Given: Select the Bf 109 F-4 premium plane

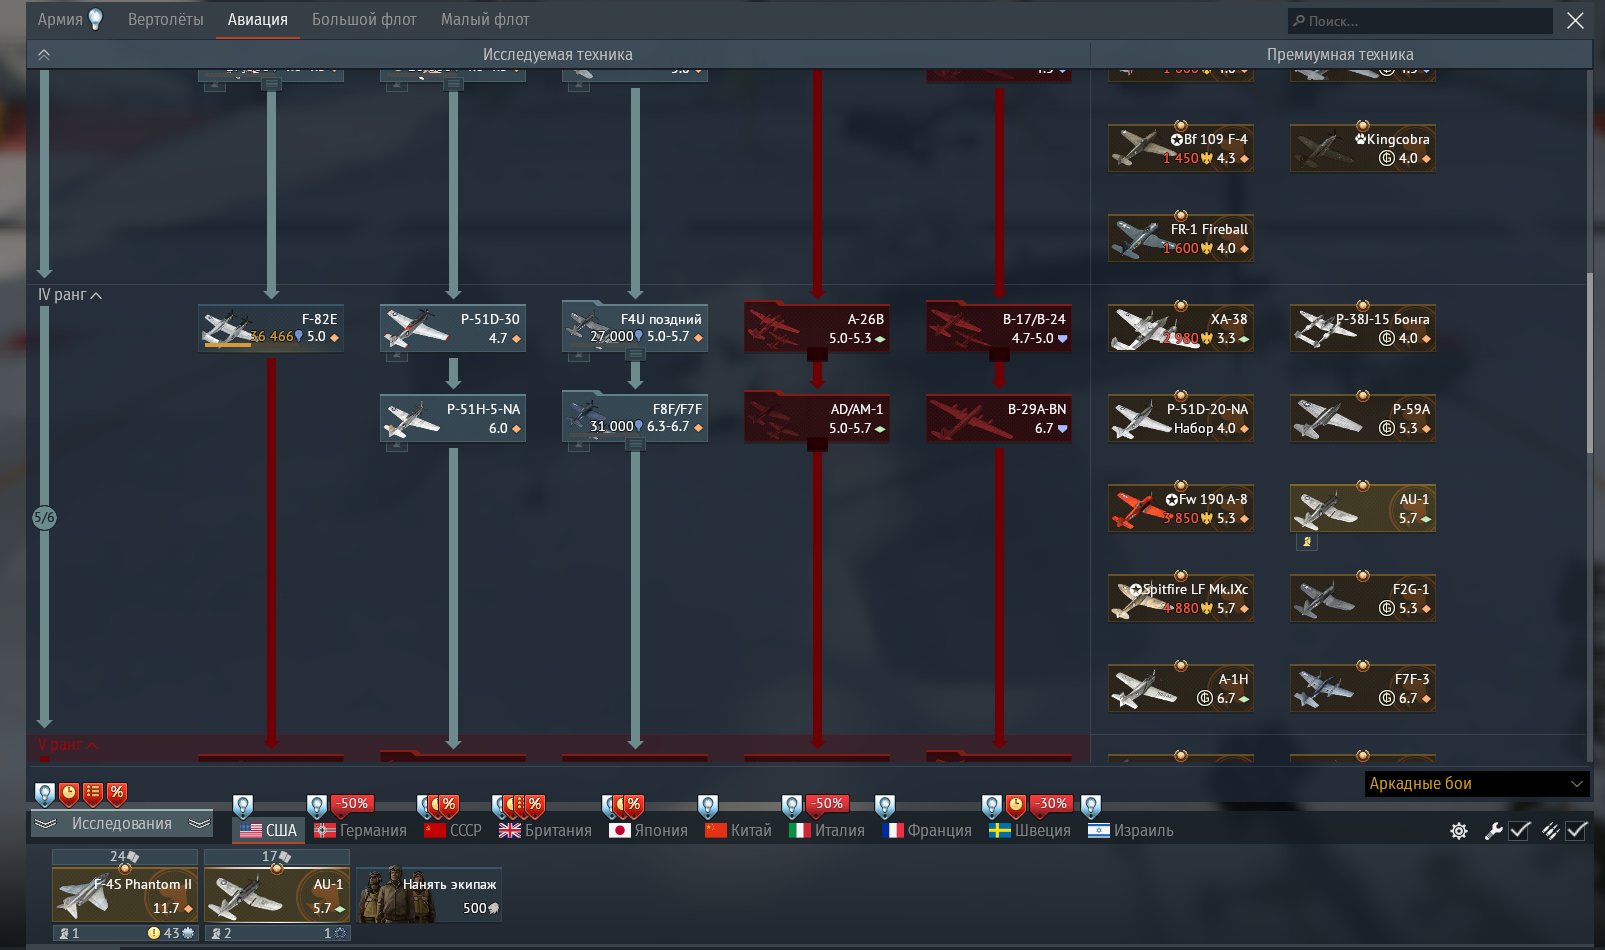Looking at the screenshot, I should (x=1181, y=148).
